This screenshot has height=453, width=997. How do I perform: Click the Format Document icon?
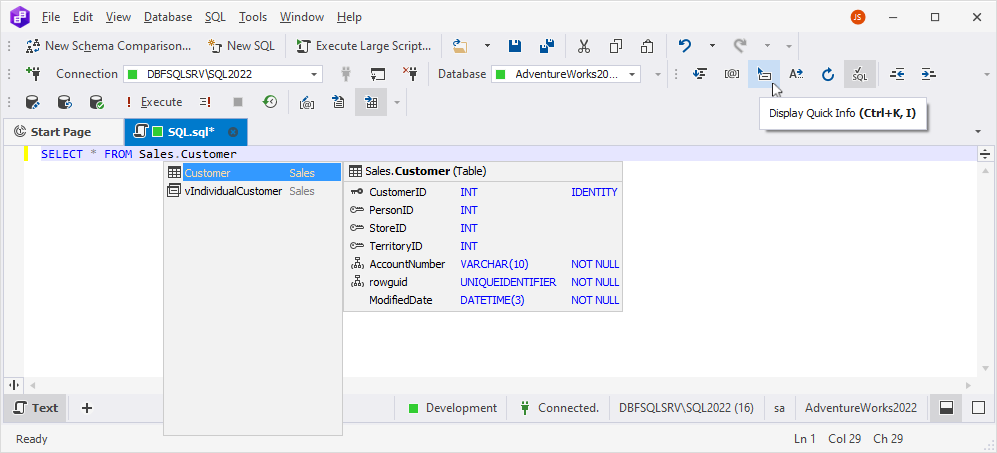coord(700,74)
